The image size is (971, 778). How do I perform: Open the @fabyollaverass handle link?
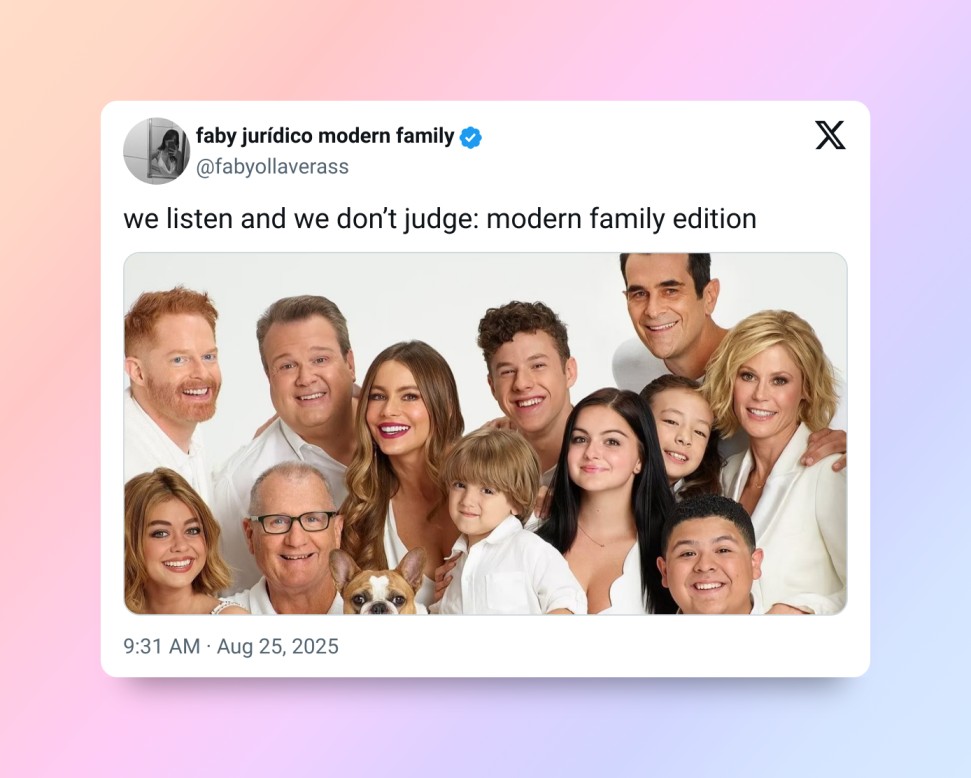coord(272,167)
